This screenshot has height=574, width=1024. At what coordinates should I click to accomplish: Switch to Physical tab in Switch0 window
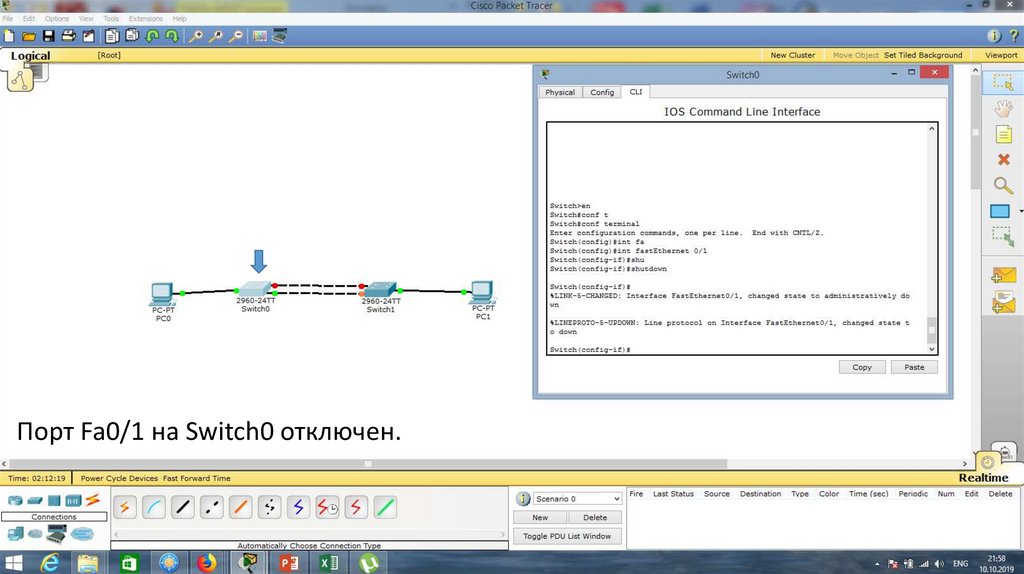[560, 92]
